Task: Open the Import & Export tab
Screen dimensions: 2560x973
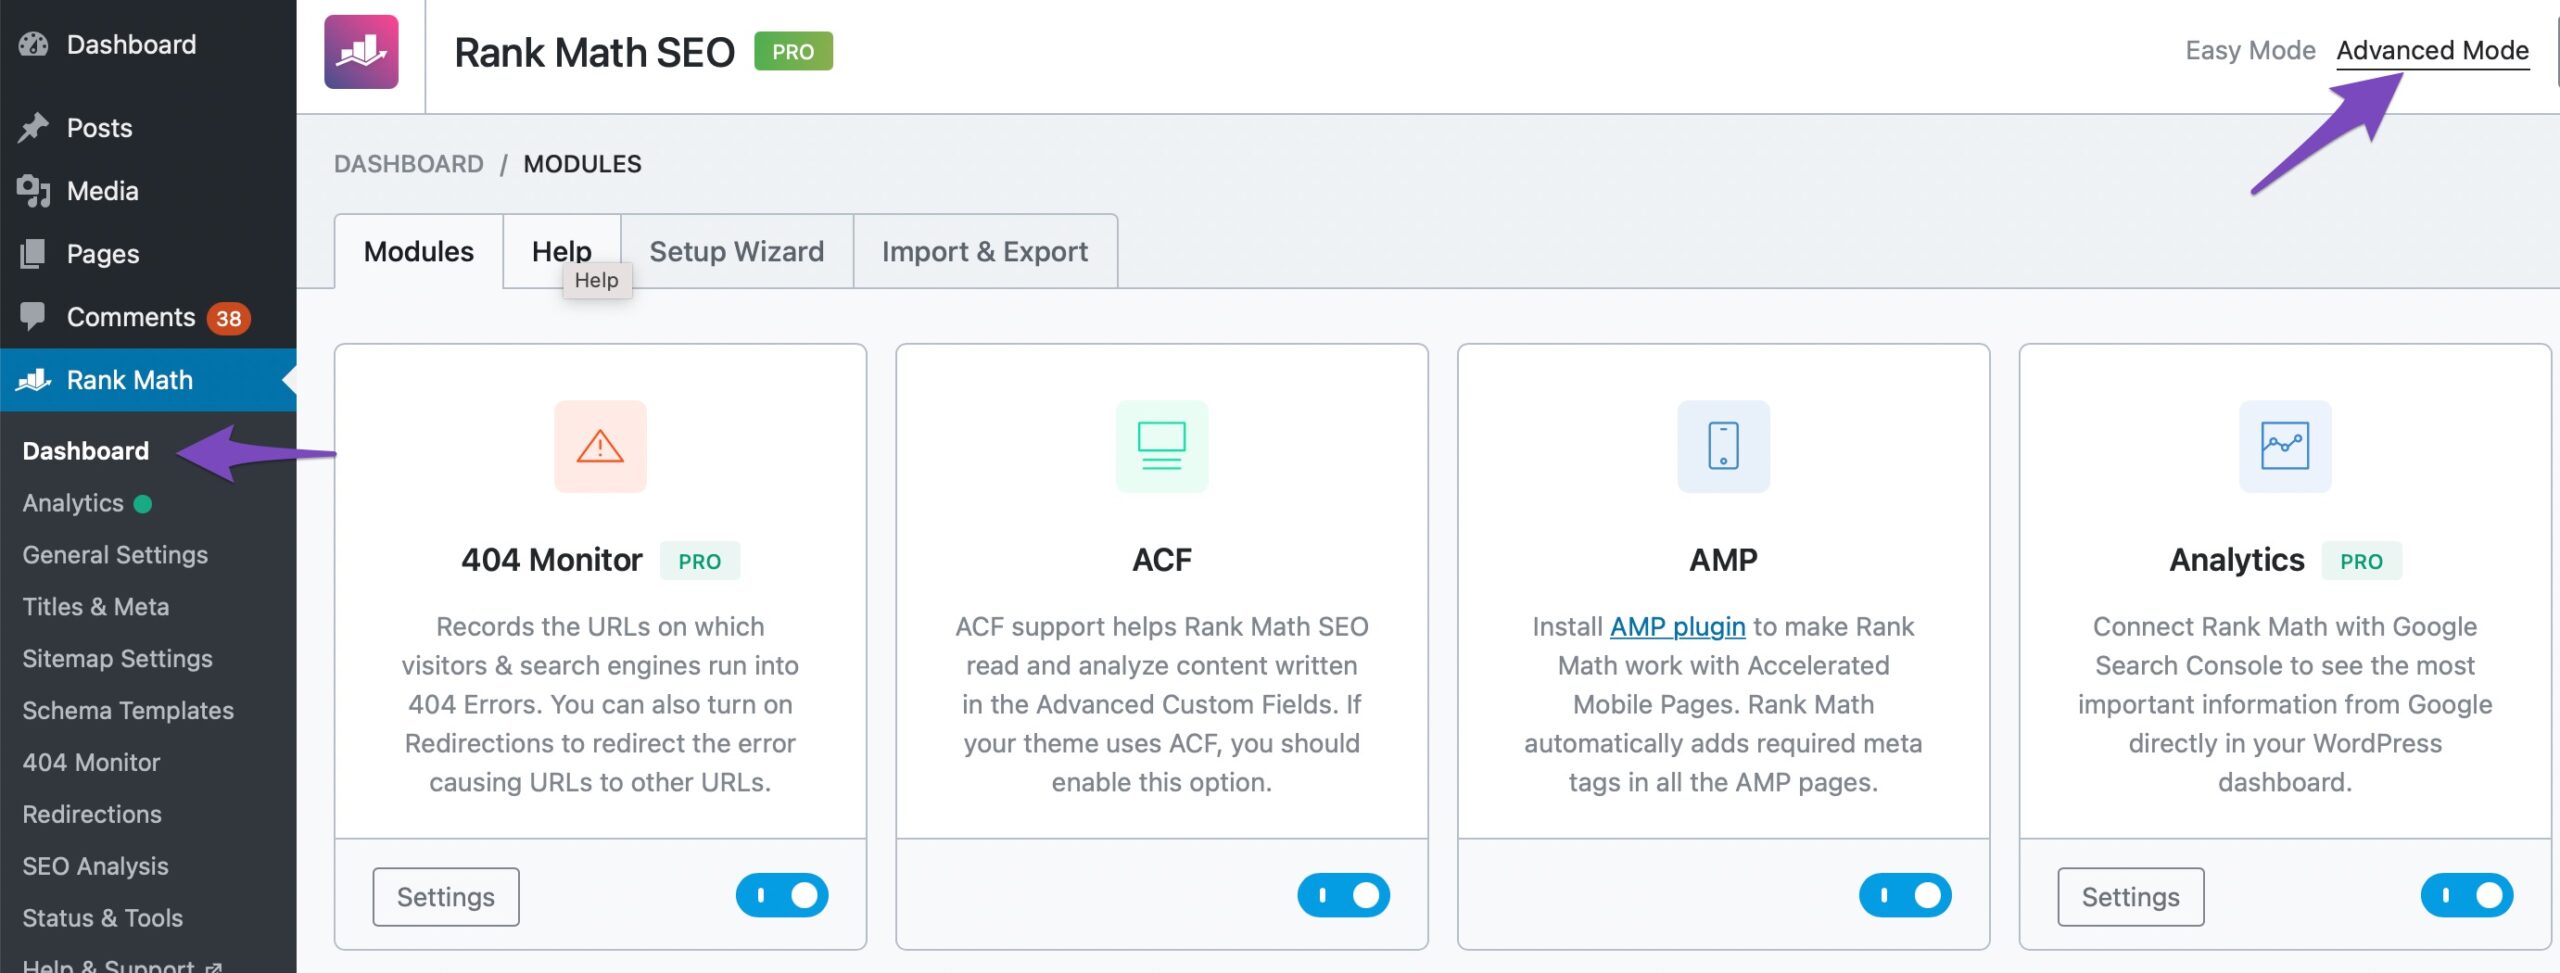Action: click(985, 251)
